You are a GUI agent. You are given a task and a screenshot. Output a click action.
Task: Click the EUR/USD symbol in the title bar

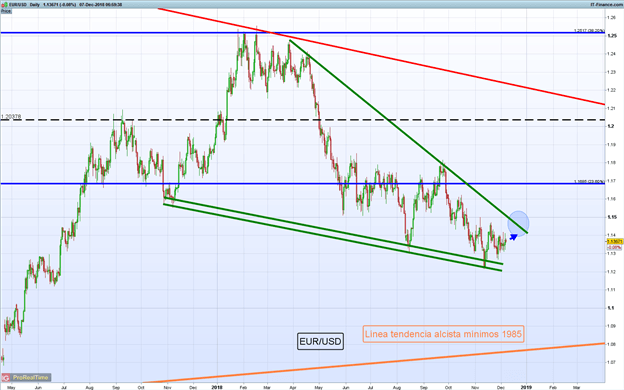(17, 5)
